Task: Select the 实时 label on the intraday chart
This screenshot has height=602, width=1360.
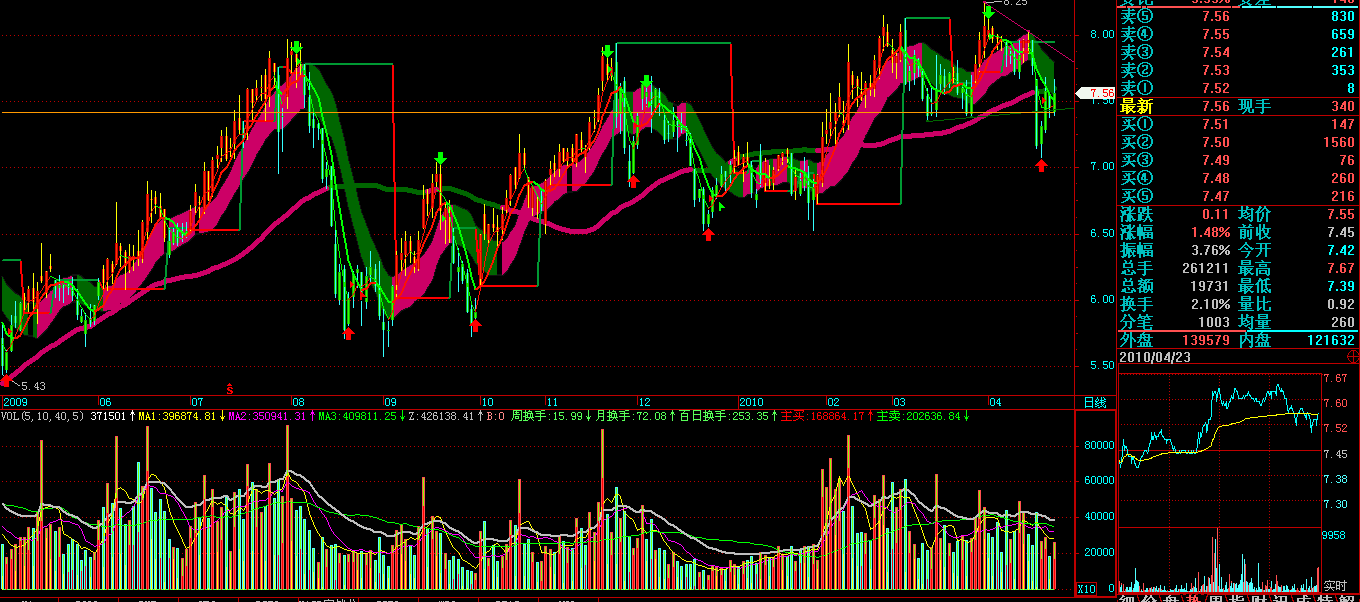Action: [x=1335, y=585]
